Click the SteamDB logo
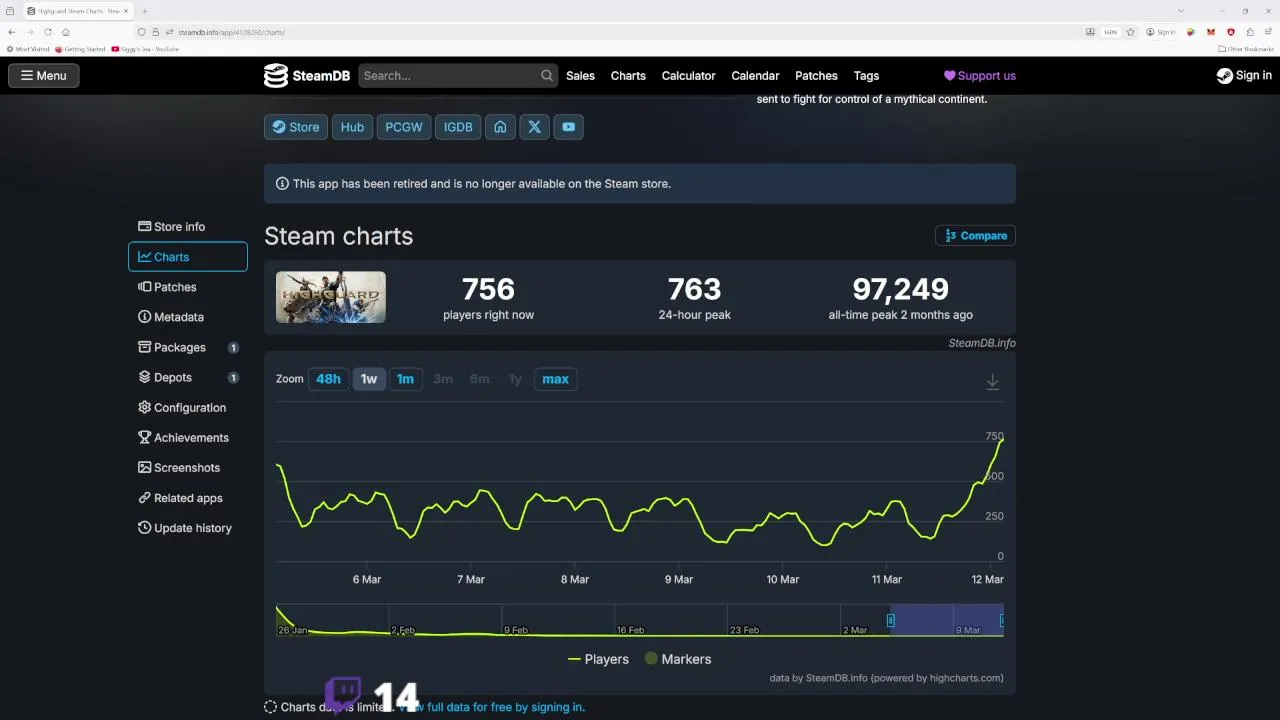 pos(305,75)
